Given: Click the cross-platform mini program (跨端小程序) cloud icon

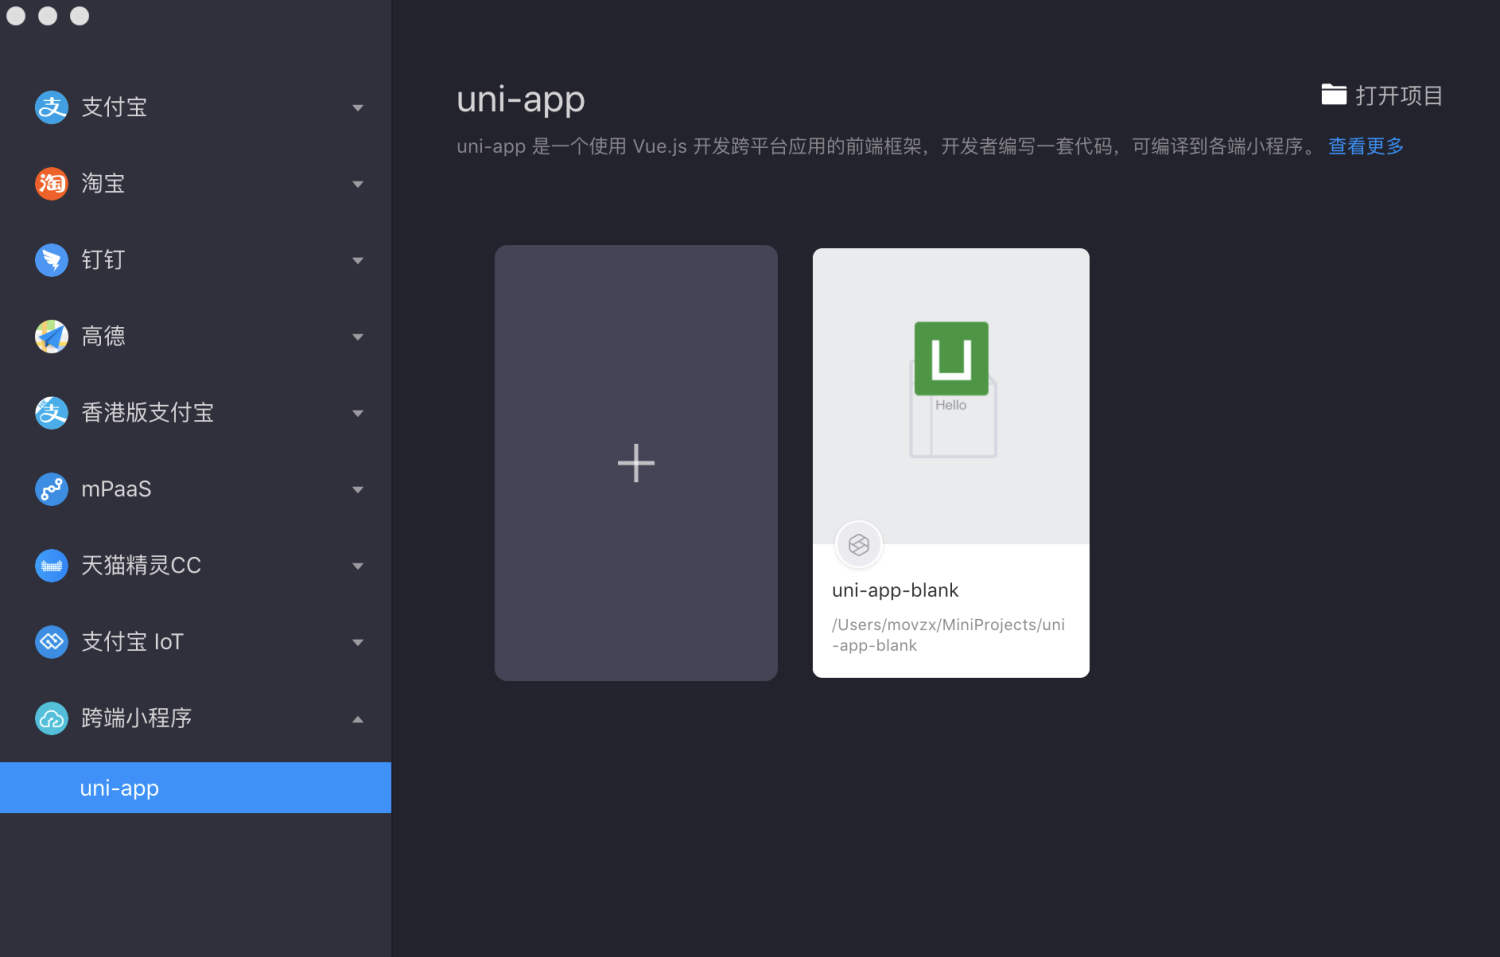Looking at the screenshot, I should [51, 718].
